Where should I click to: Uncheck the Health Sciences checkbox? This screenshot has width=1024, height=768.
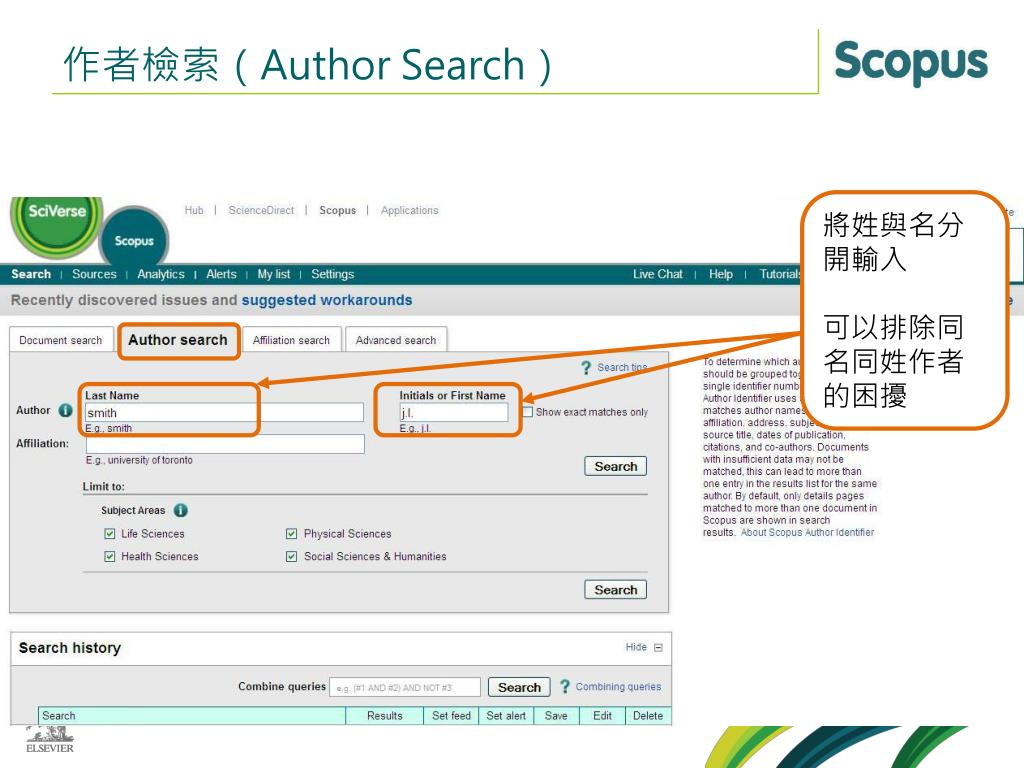(110, 556)
